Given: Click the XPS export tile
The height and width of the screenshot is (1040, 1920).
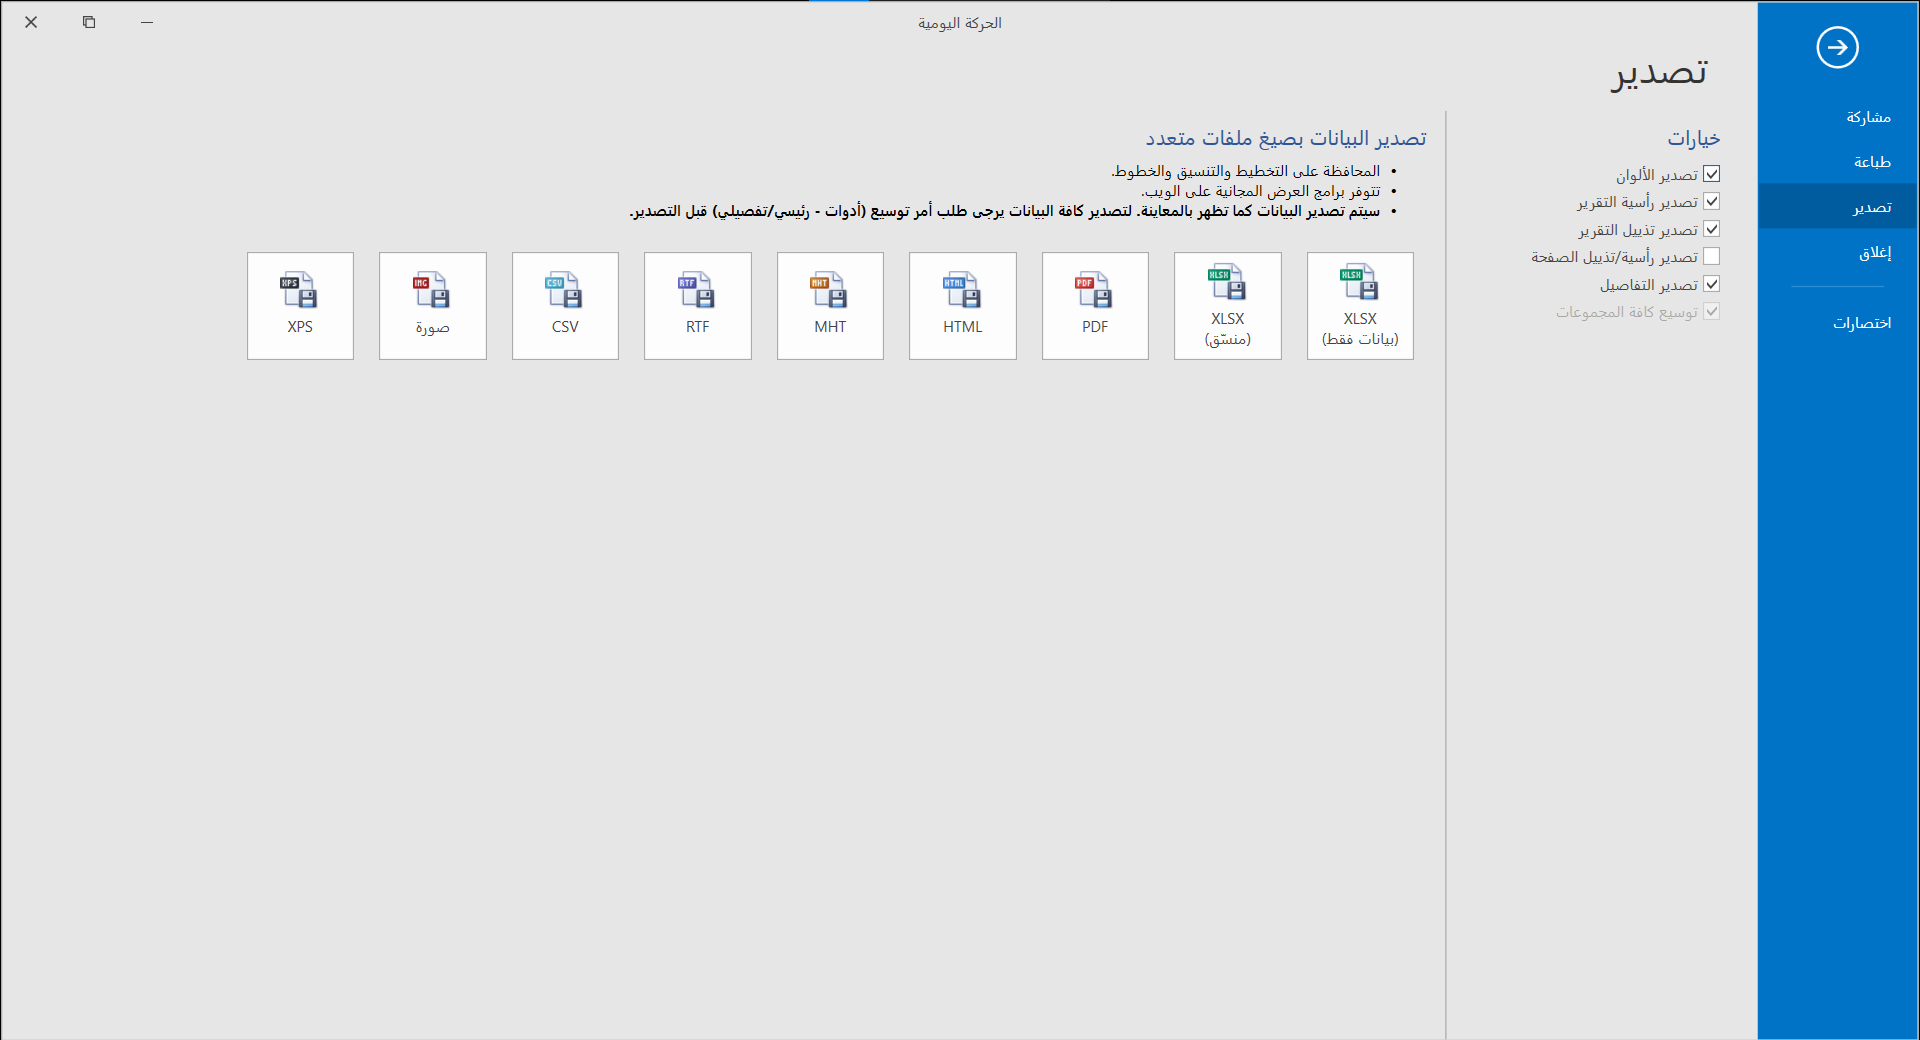Looking at the screenshot, I should pos(300,305).
